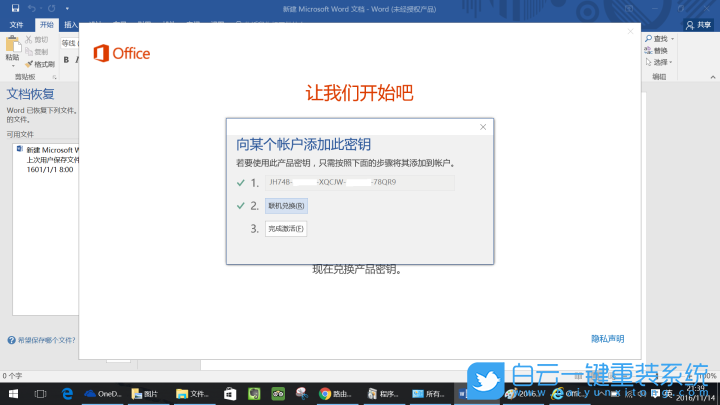Viewport: 720px width, 405px height.
Task: Click the 共享 (Share) button
Action: [698, 25]
